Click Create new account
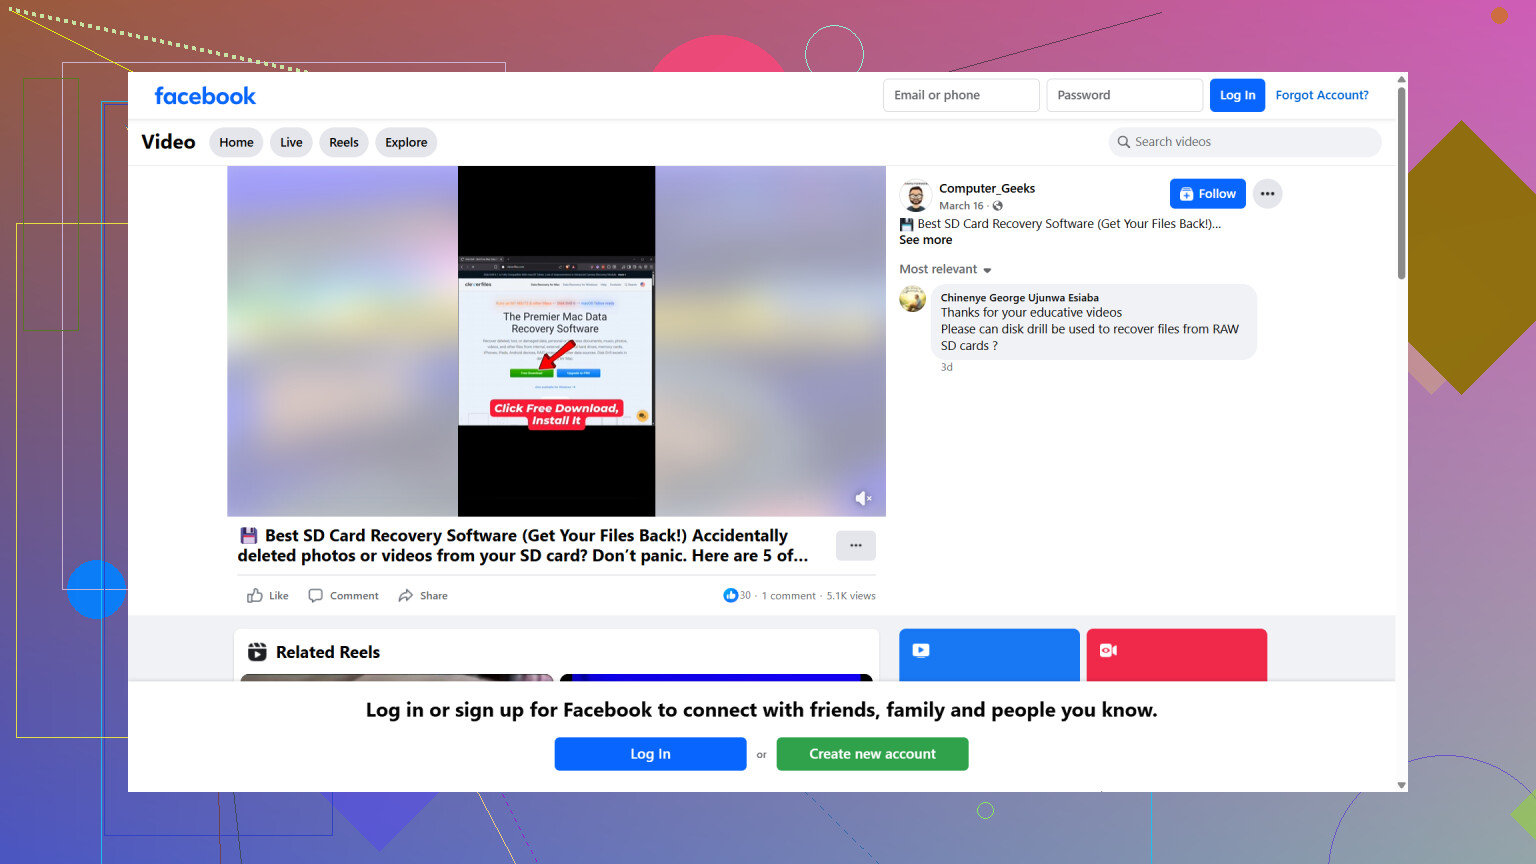 click(872, 754)
